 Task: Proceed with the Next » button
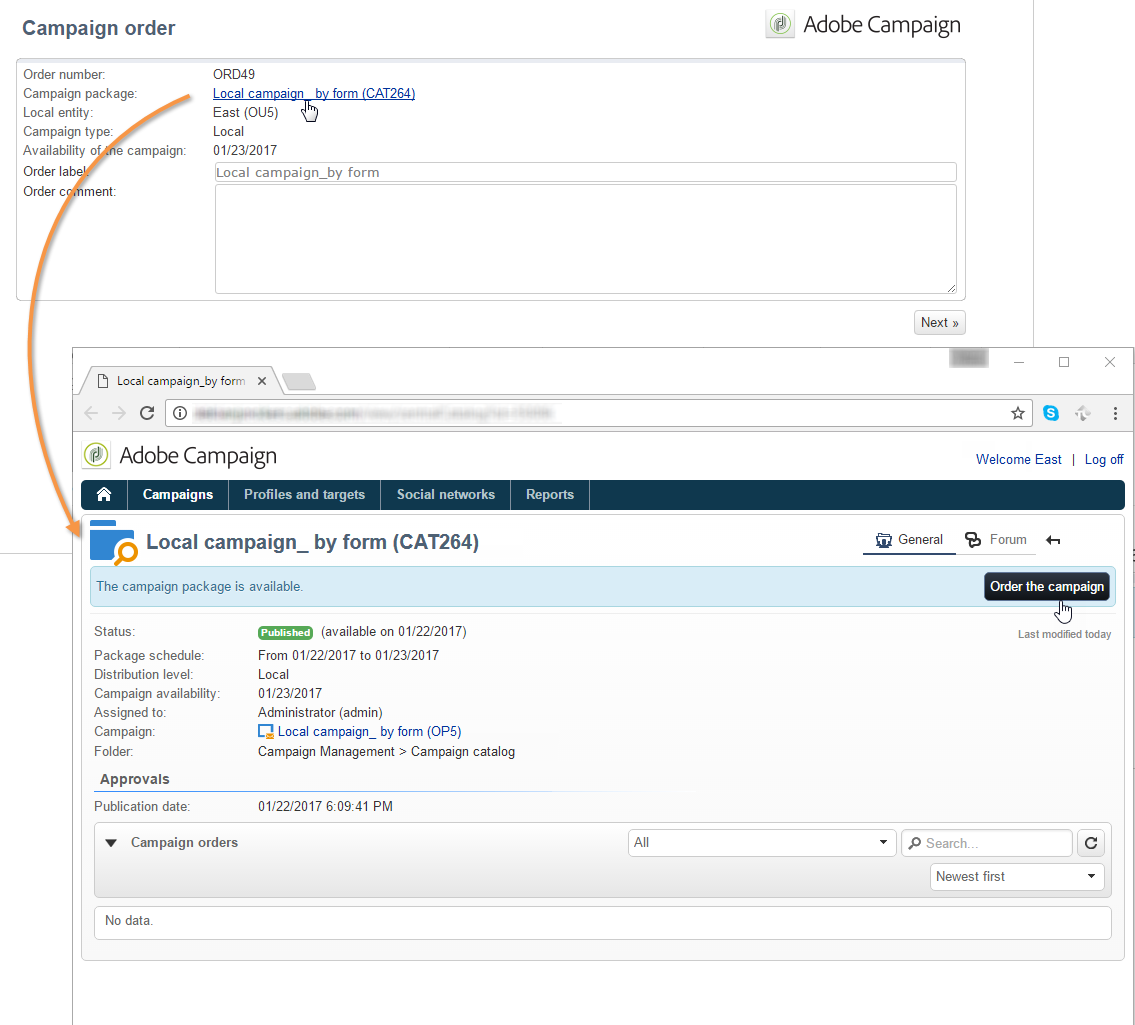[939, 323]
